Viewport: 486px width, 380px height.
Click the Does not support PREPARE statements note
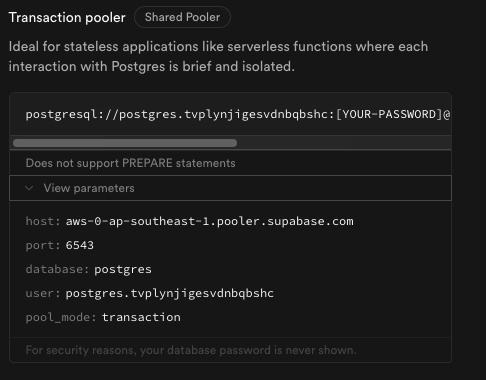[131, 163]
